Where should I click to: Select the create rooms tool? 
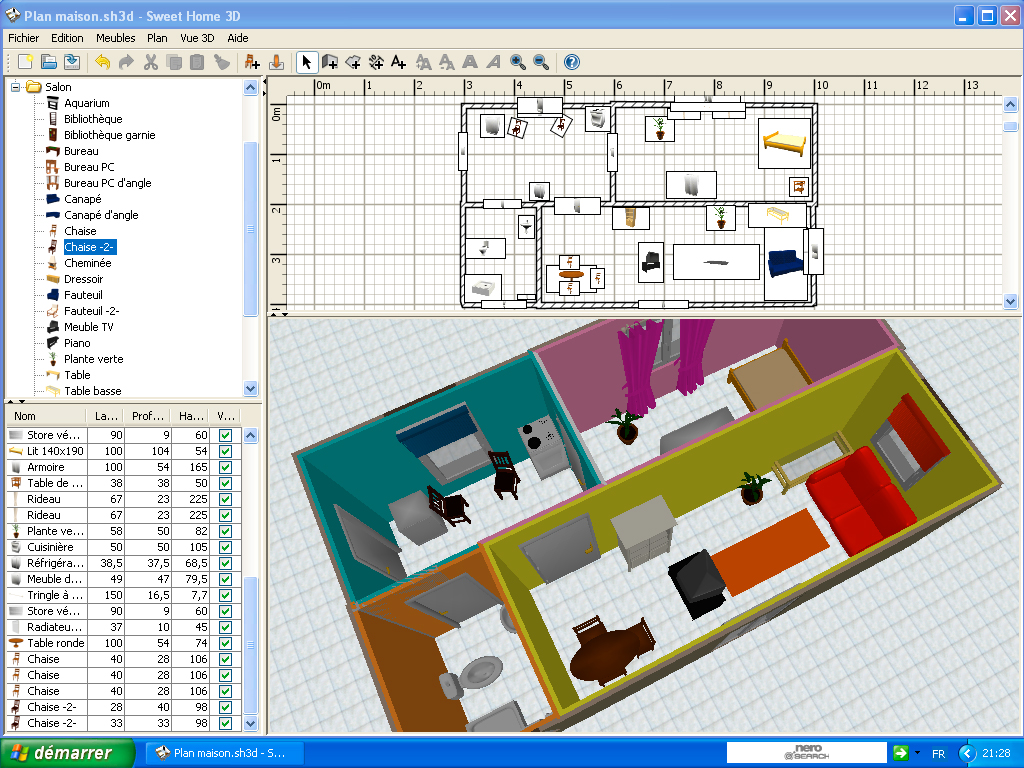tap(353, 62)
